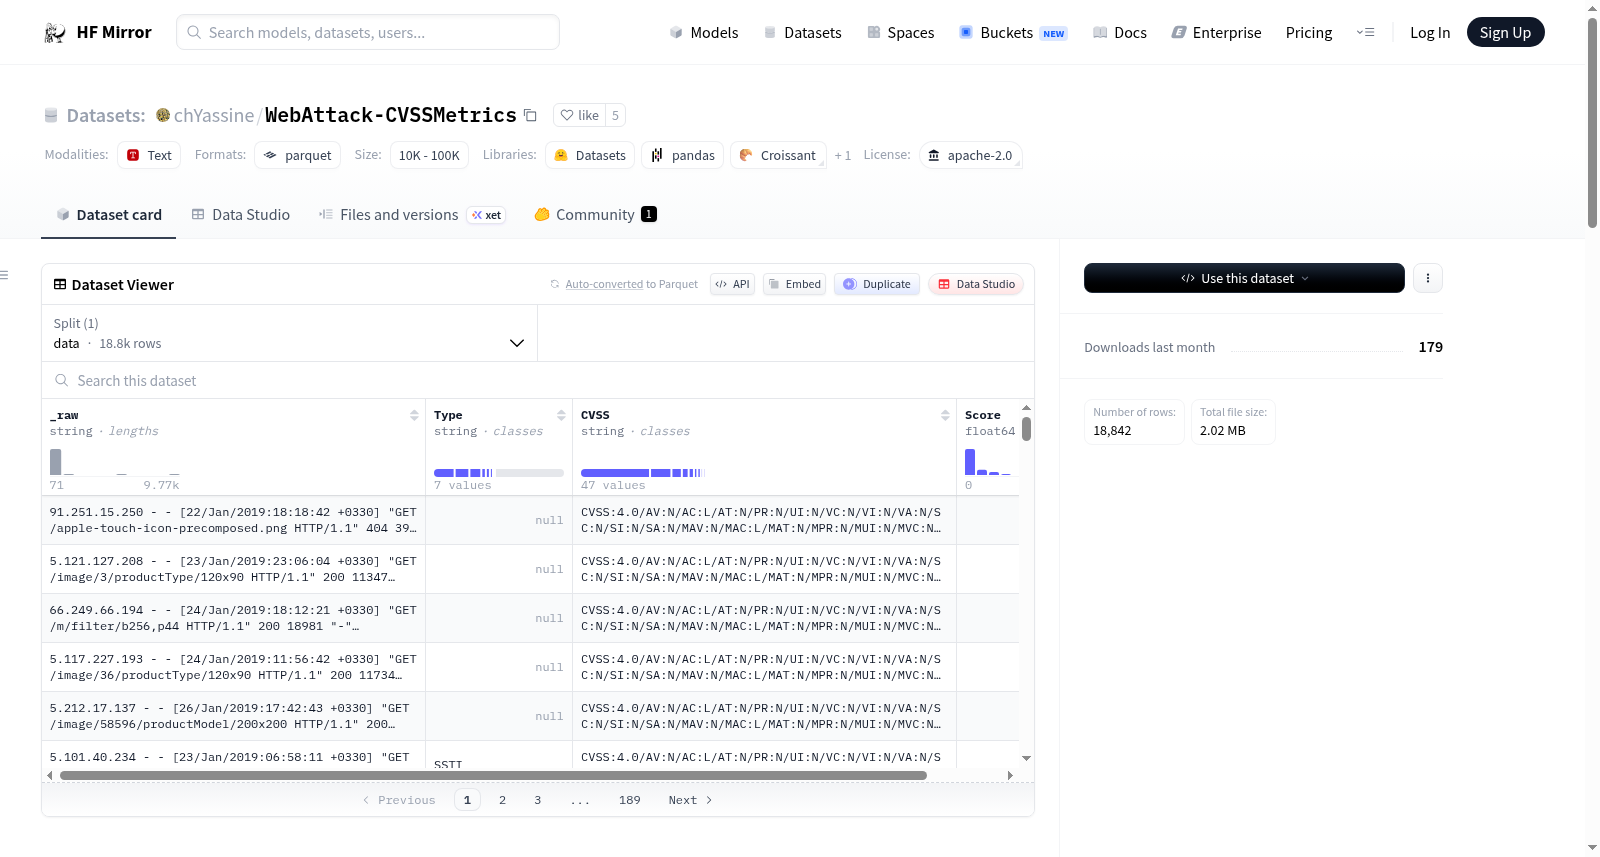Search this dataset input field
The height and width of the screenshot is (857, 1600).
[x=538, y=380]
